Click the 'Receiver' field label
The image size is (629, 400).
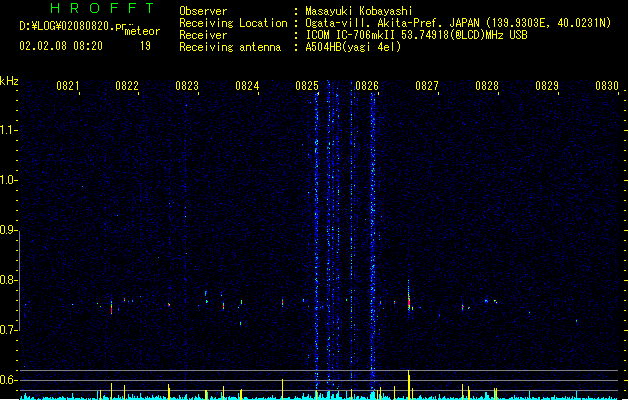coord(203,35)
